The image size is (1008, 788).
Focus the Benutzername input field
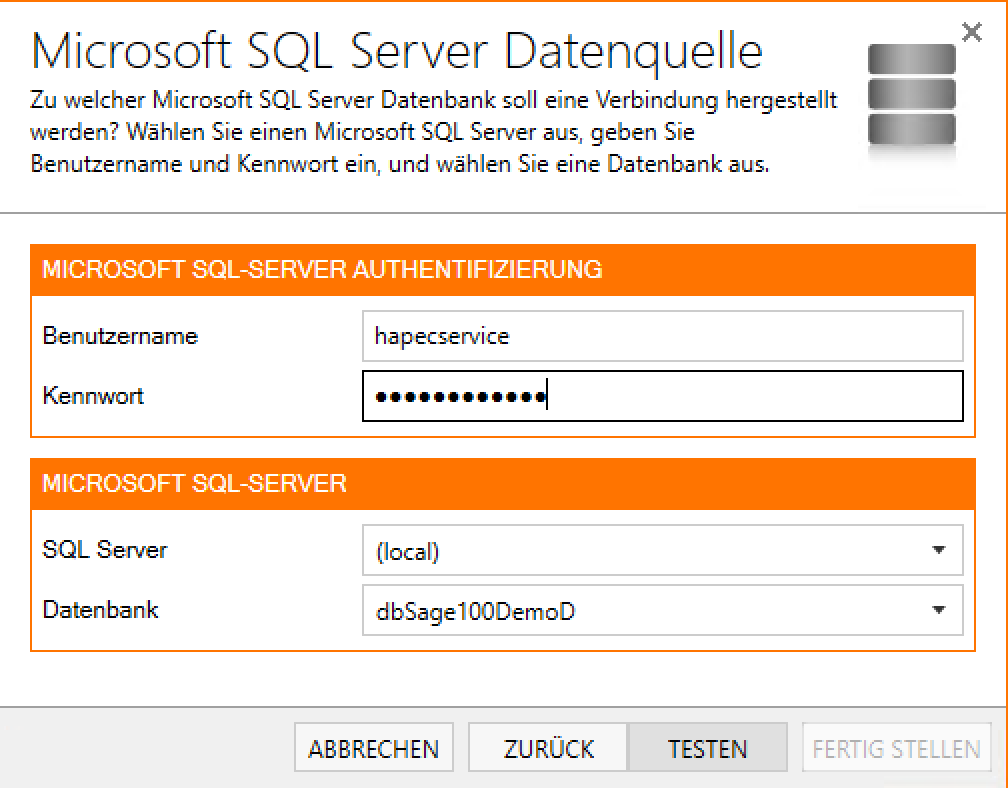point(662,336)
